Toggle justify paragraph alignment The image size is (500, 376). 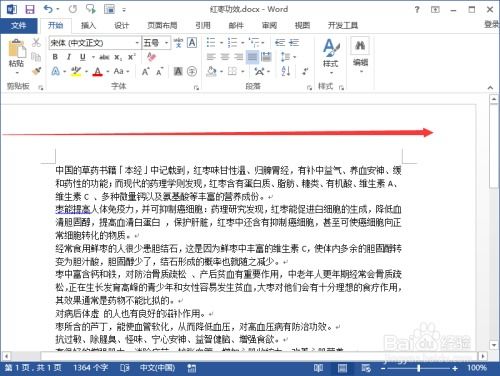[x=252, y=57]
